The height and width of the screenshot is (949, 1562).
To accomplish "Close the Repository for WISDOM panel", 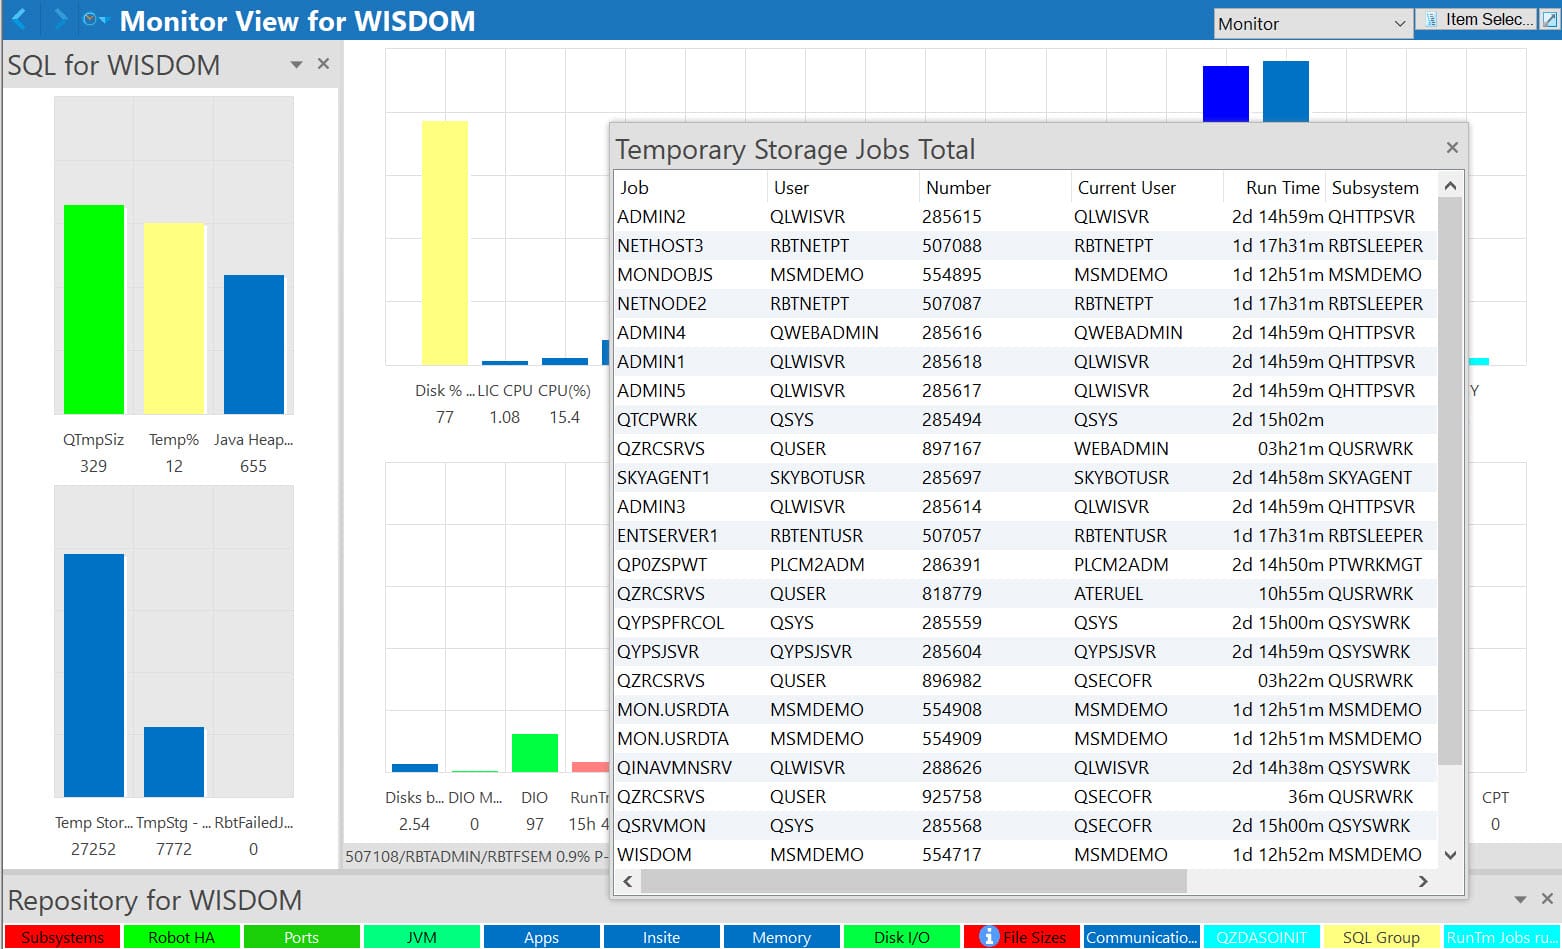I will (x=1547, y=899).
